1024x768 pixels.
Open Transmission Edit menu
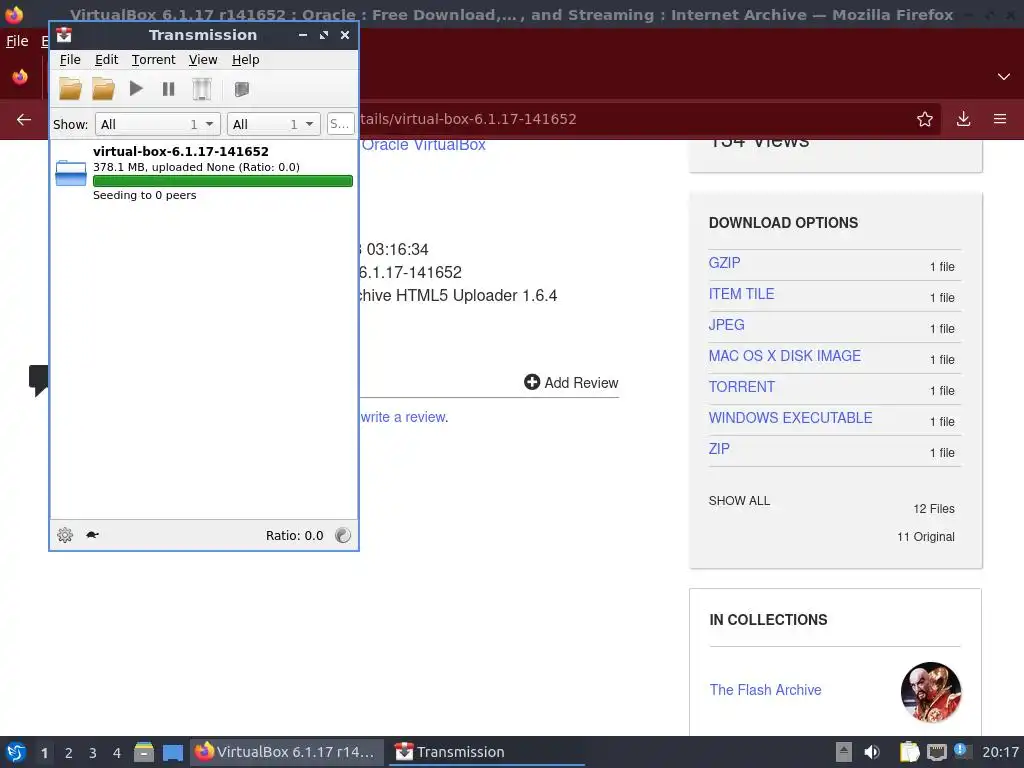(x=106, y=59)
